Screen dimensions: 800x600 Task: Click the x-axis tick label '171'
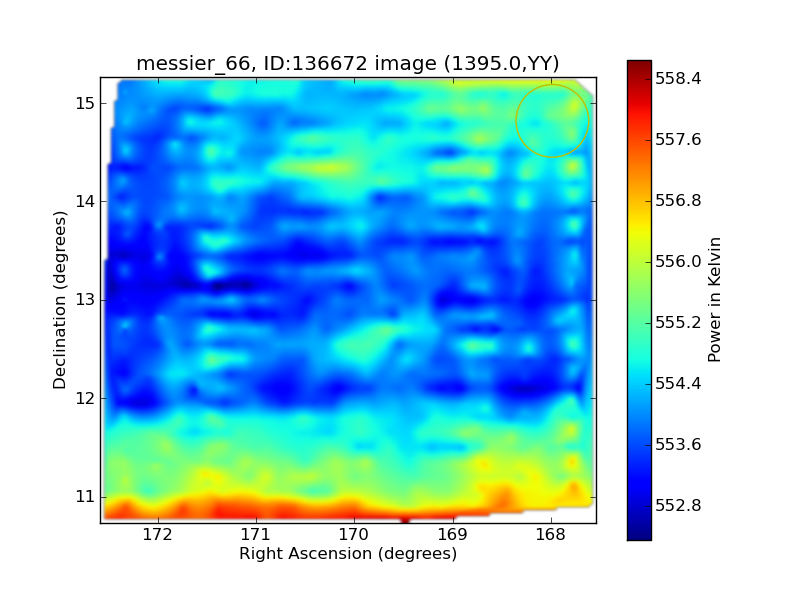[256, 535]
